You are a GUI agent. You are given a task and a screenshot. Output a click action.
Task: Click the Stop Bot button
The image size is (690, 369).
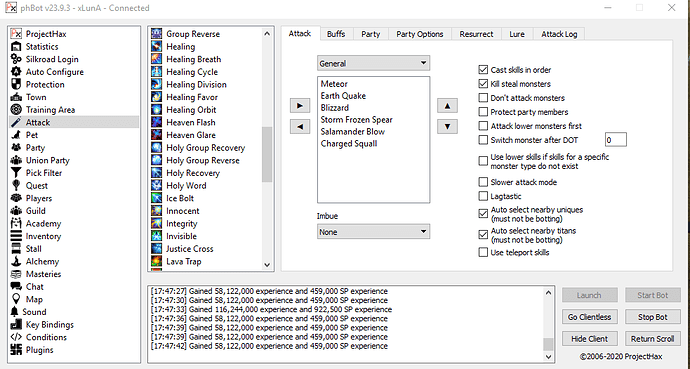tap(653, 317)
